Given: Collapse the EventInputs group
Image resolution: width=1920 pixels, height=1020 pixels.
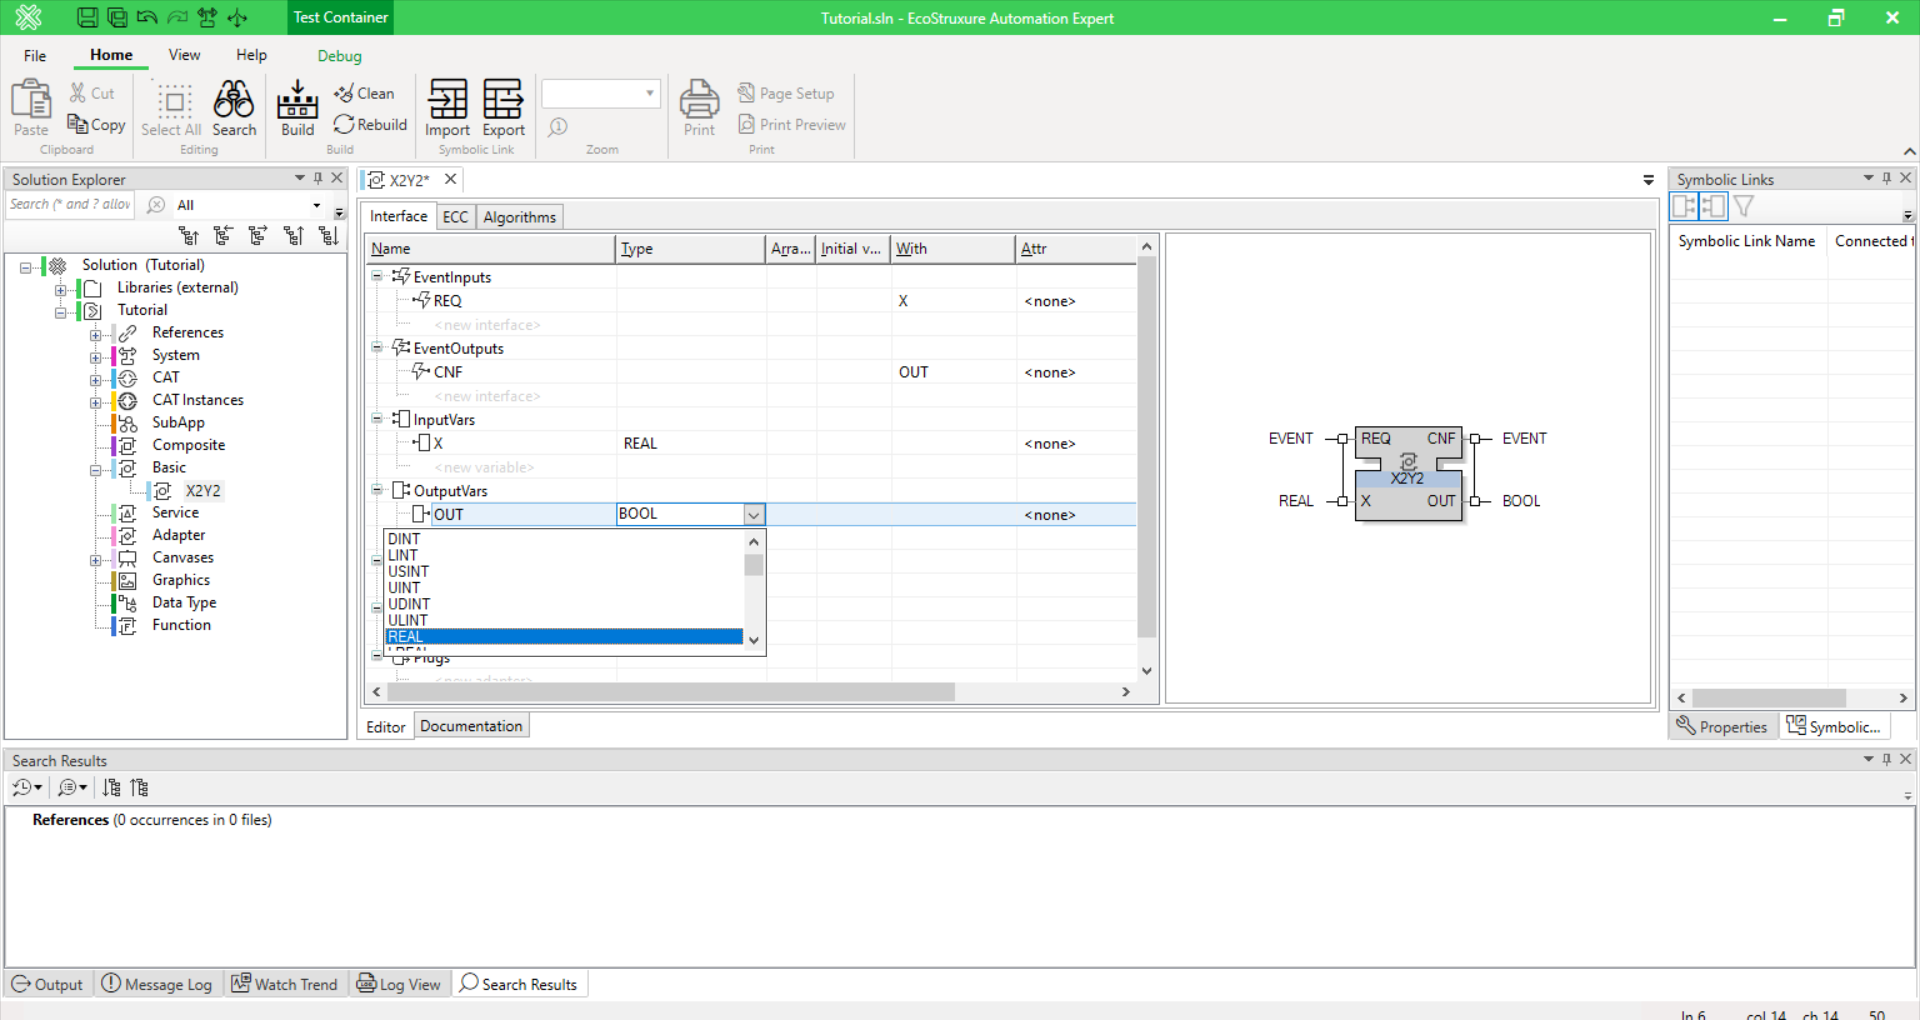Looking at the screenshot, I should pyautogui.click(x=377, y=276).
